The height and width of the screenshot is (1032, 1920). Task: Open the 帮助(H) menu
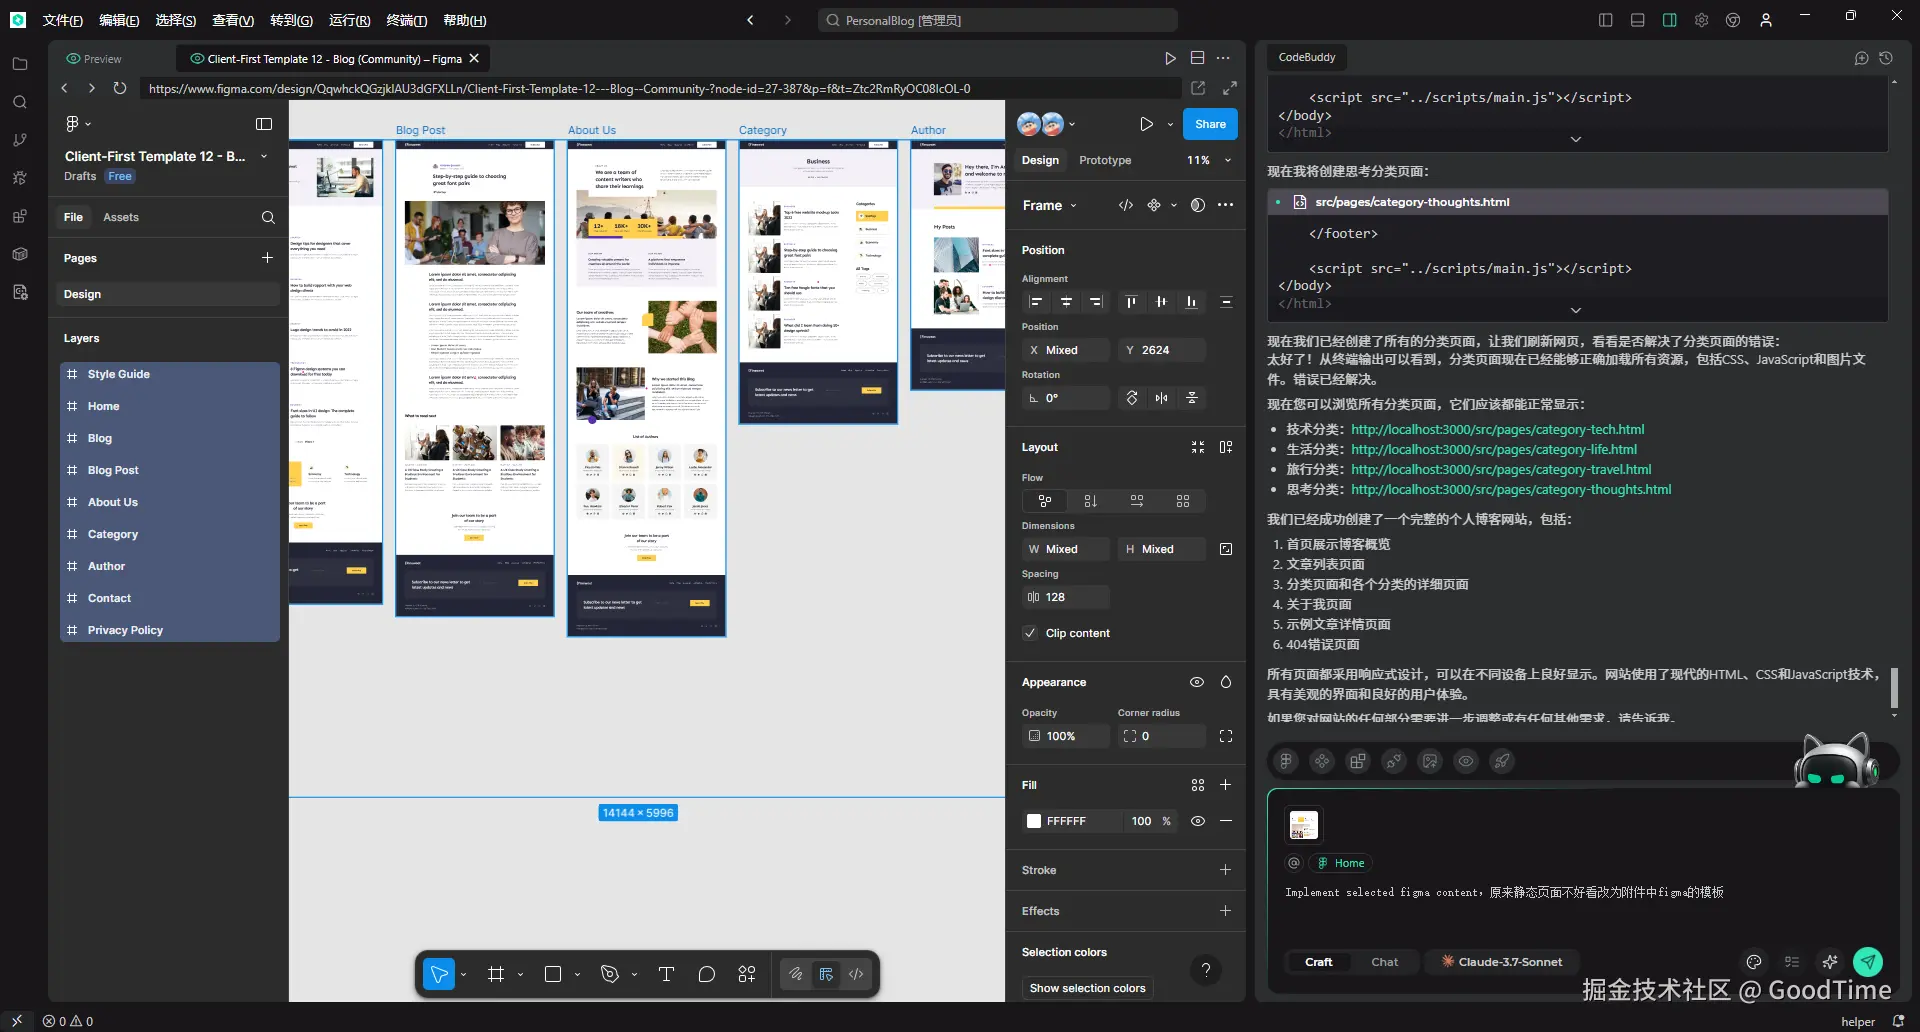coord(465,20)
